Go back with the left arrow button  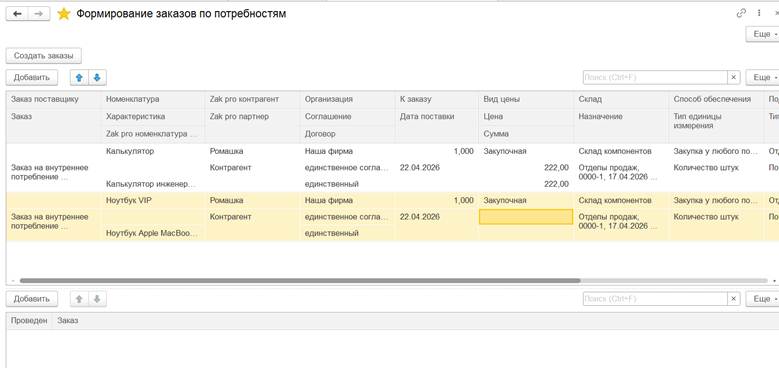(17, 14)
